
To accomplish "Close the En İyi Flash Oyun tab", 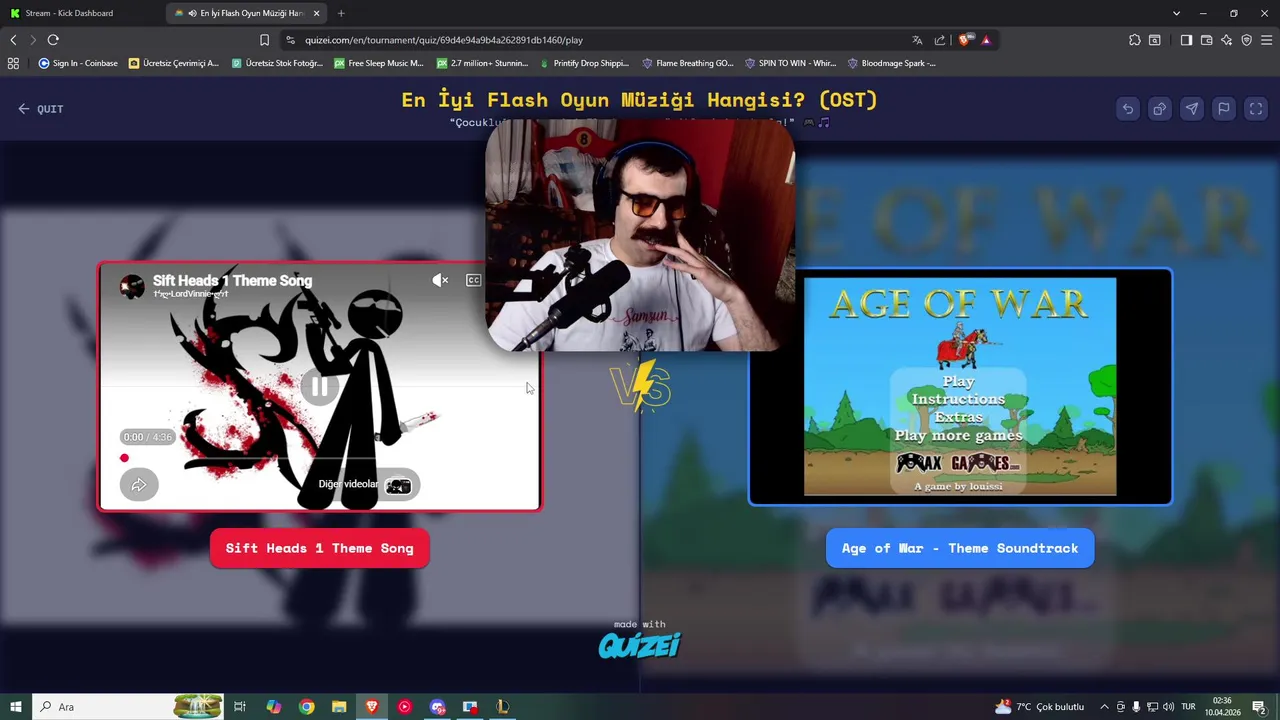I will click(x=317, y=13).
